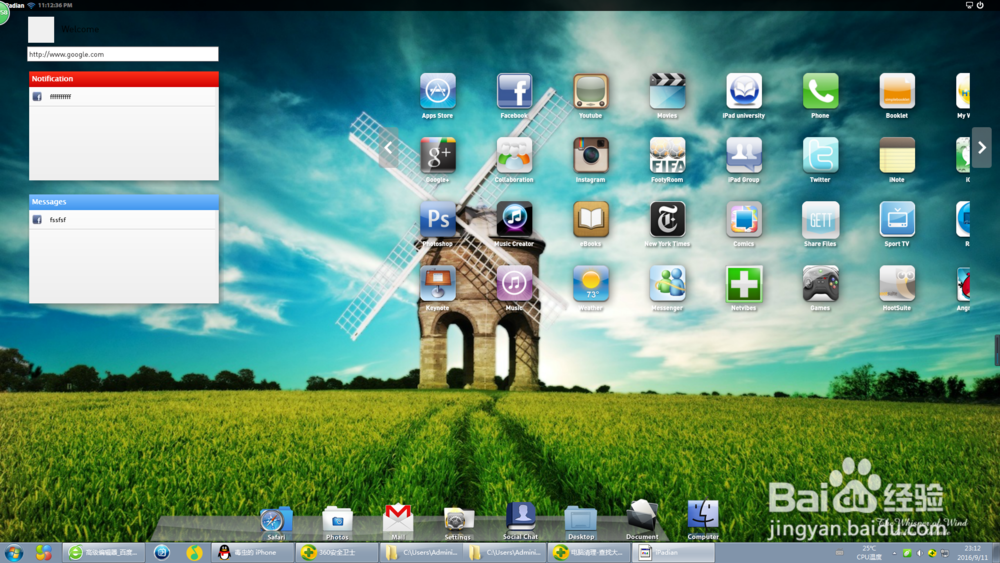The image size is (1000, 563).
Task: Open the Sport TV app
Action: (x=897, y=219)
